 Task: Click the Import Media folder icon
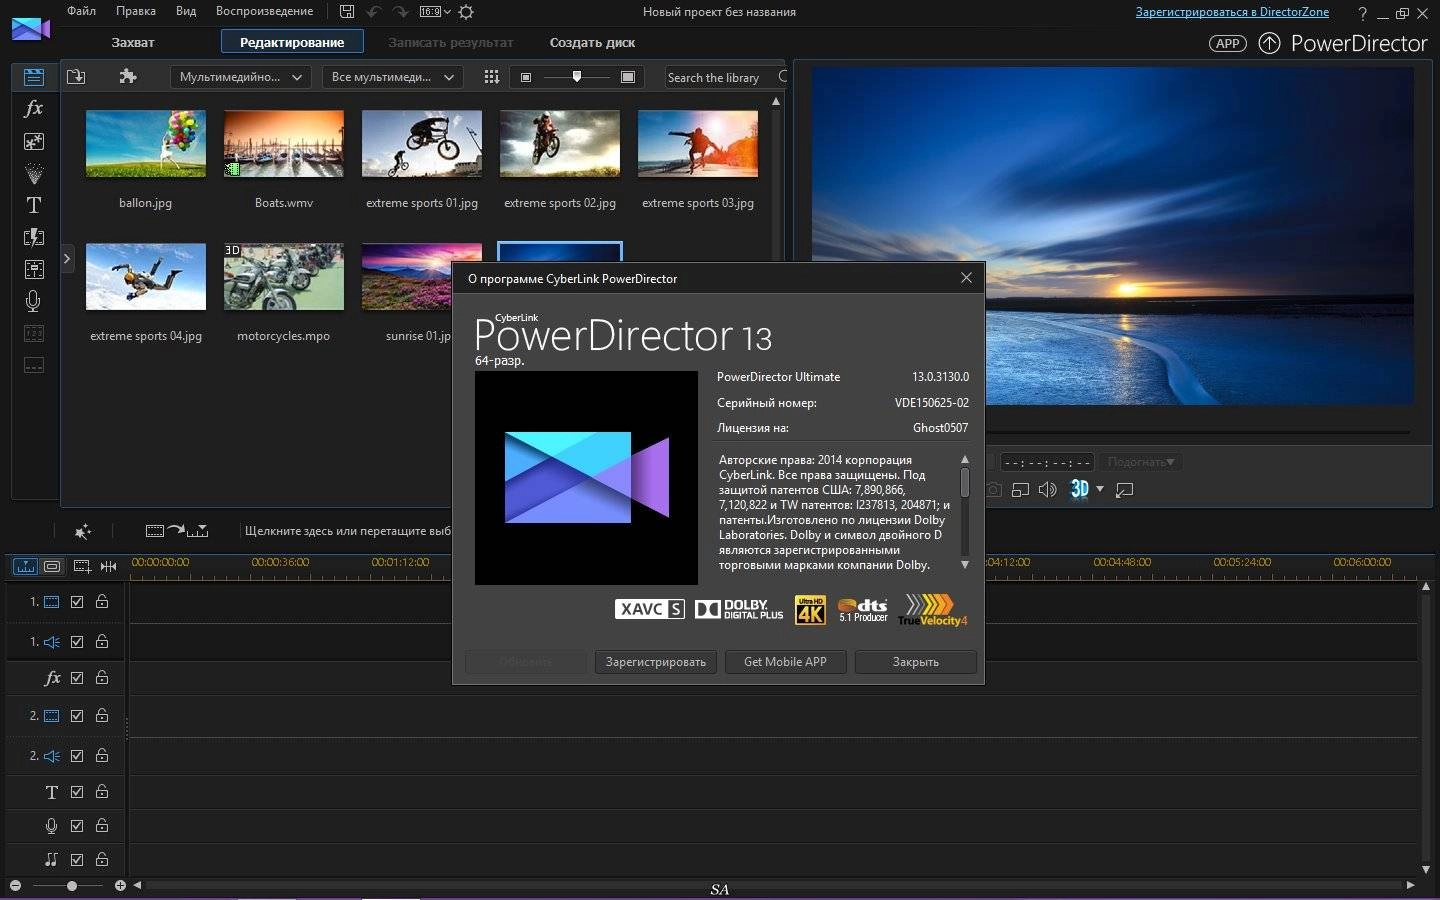pyautogui.click(x=76, y=76)
